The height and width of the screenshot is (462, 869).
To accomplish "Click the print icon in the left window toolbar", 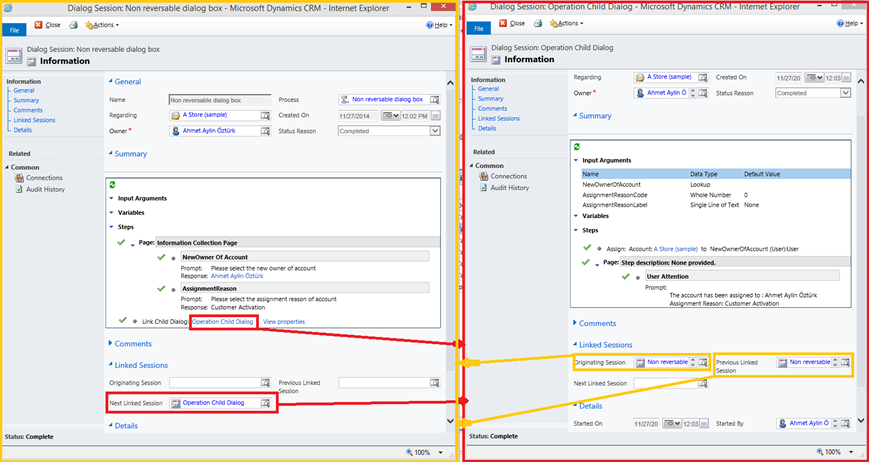I will tap(73, 25).
